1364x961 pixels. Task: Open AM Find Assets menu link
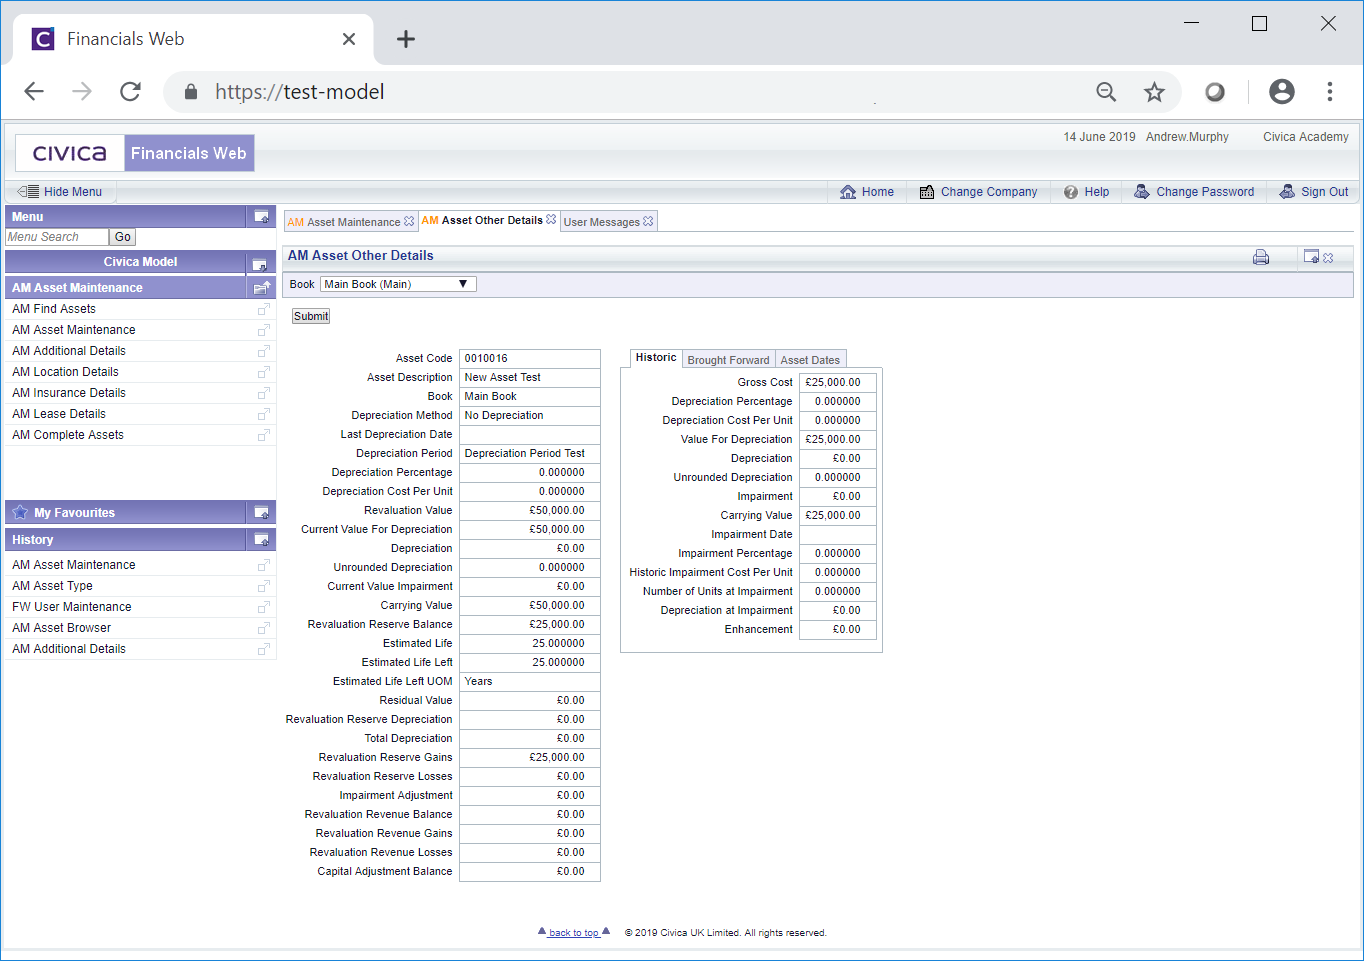tap(54, 309)
